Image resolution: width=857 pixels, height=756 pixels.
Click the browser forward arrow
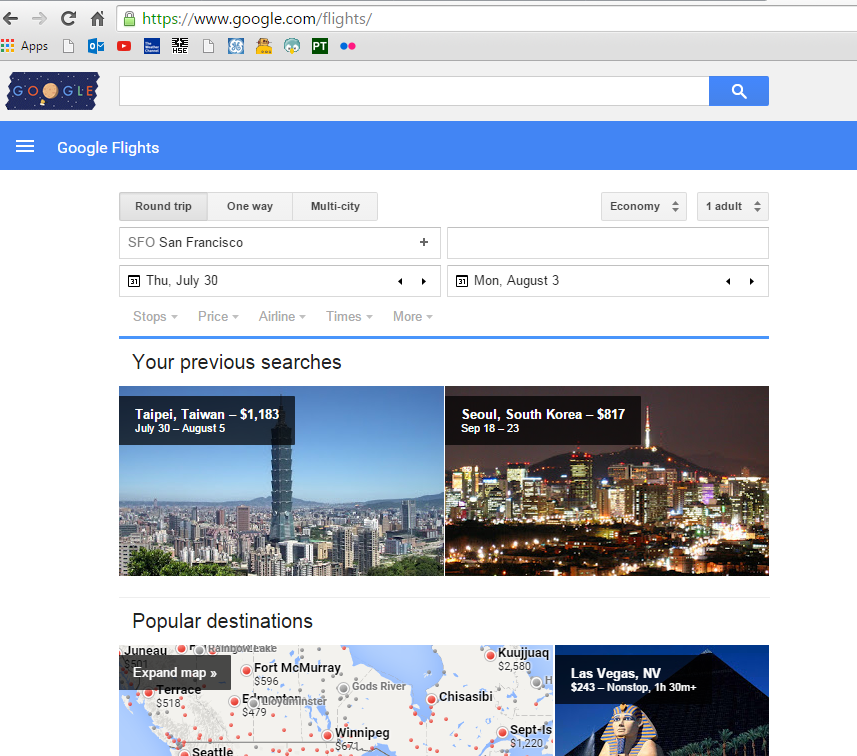click(x=39, y=19)
